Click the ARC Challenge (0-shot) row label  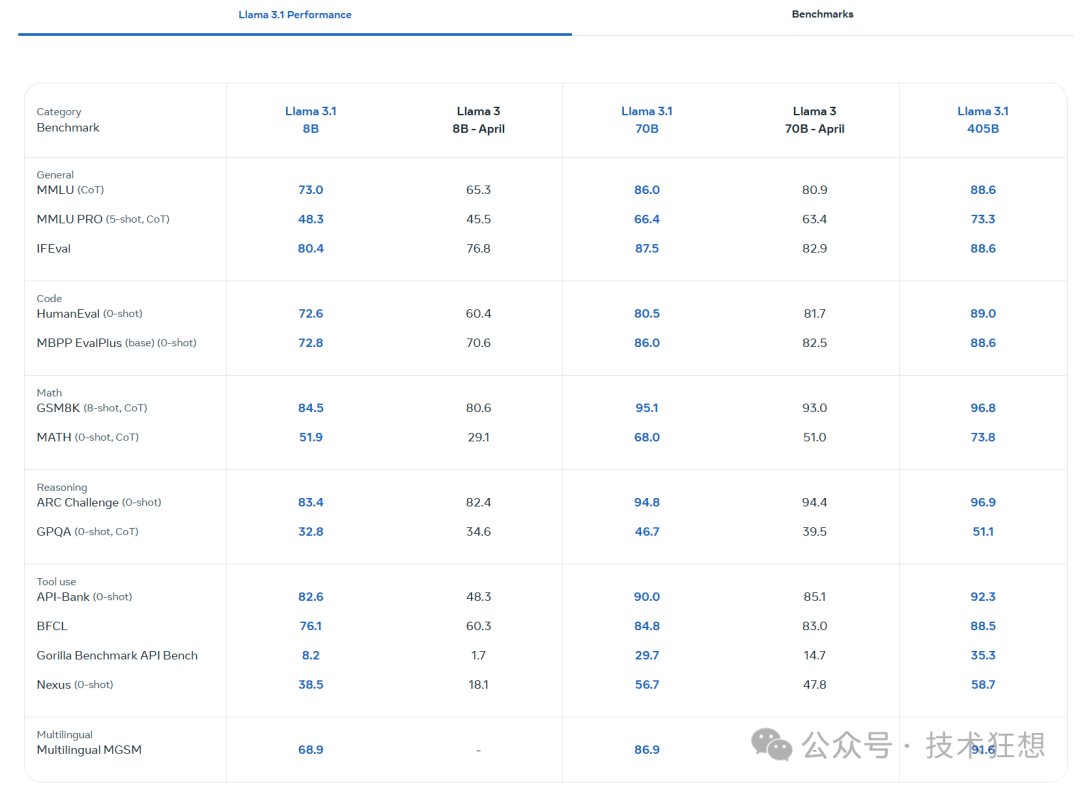[99, 502]
